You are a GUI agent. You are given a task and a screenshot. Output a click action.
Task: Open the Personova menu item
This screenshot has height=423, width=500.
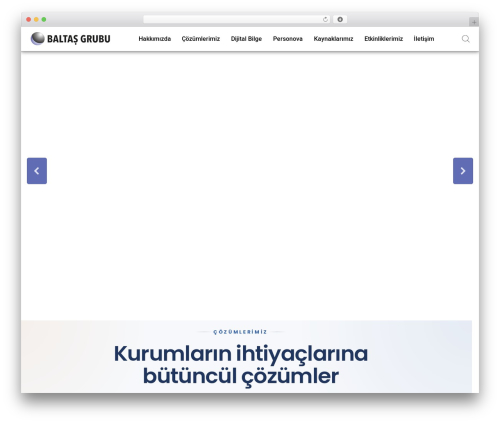[288, 39]
